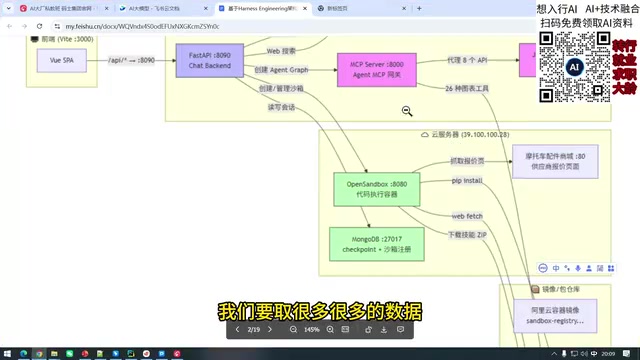Click the "下载技能 ZIP" edge label
This screenshot has height=360, width=640.
point(467,235)
